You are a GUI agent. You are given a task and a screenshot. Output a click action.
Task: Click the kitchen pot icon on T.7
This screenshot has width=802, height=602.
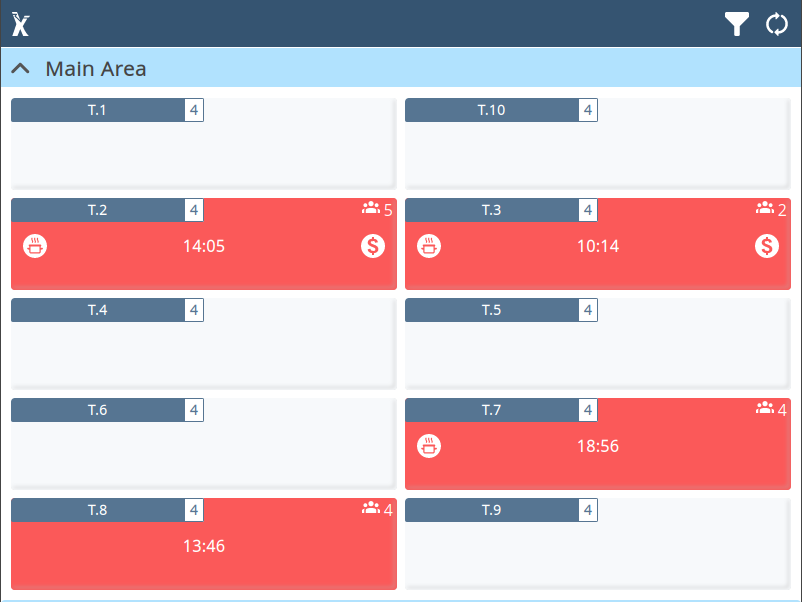[x=429, y=446]
